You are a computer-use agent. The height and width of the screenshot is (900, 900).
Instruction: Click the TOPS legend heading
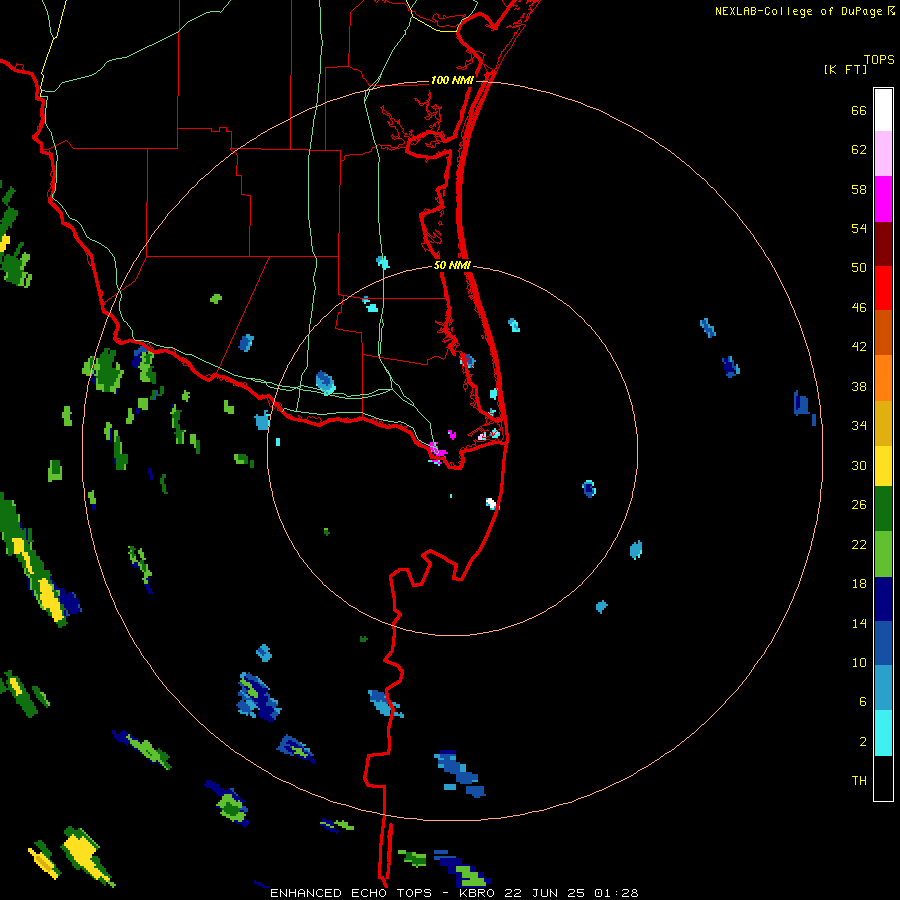879,59
